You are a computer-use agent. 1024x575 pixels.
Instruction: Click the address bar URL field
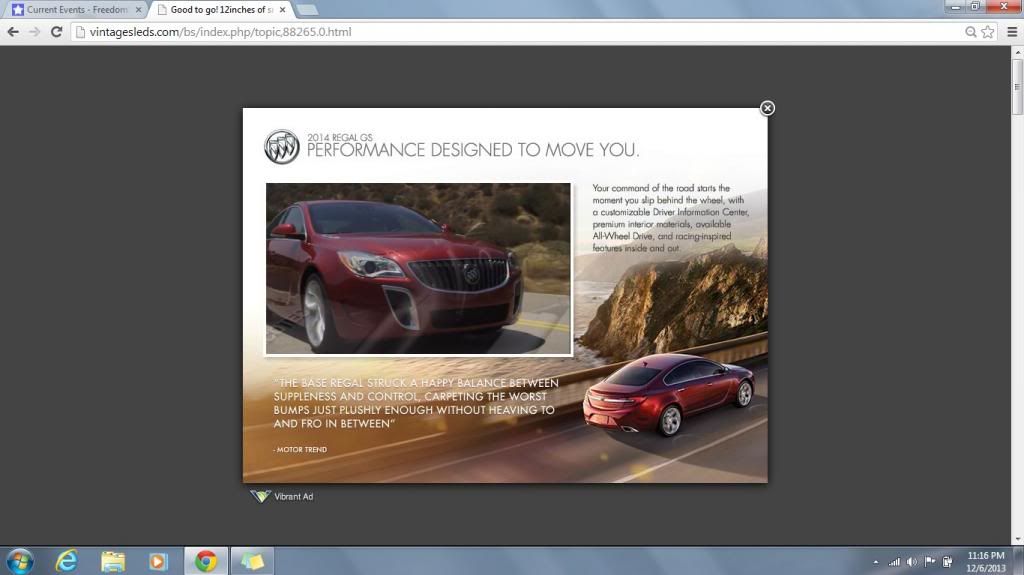pyautogui.click(x=500, y=32)
